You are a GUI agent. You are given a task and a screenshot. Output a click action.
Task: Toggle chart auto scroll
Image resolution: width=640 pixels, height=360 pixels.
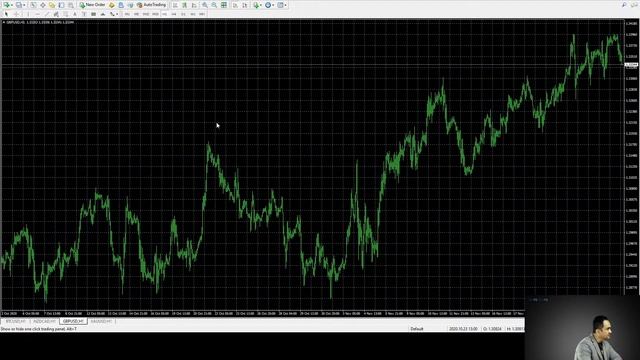235,5
